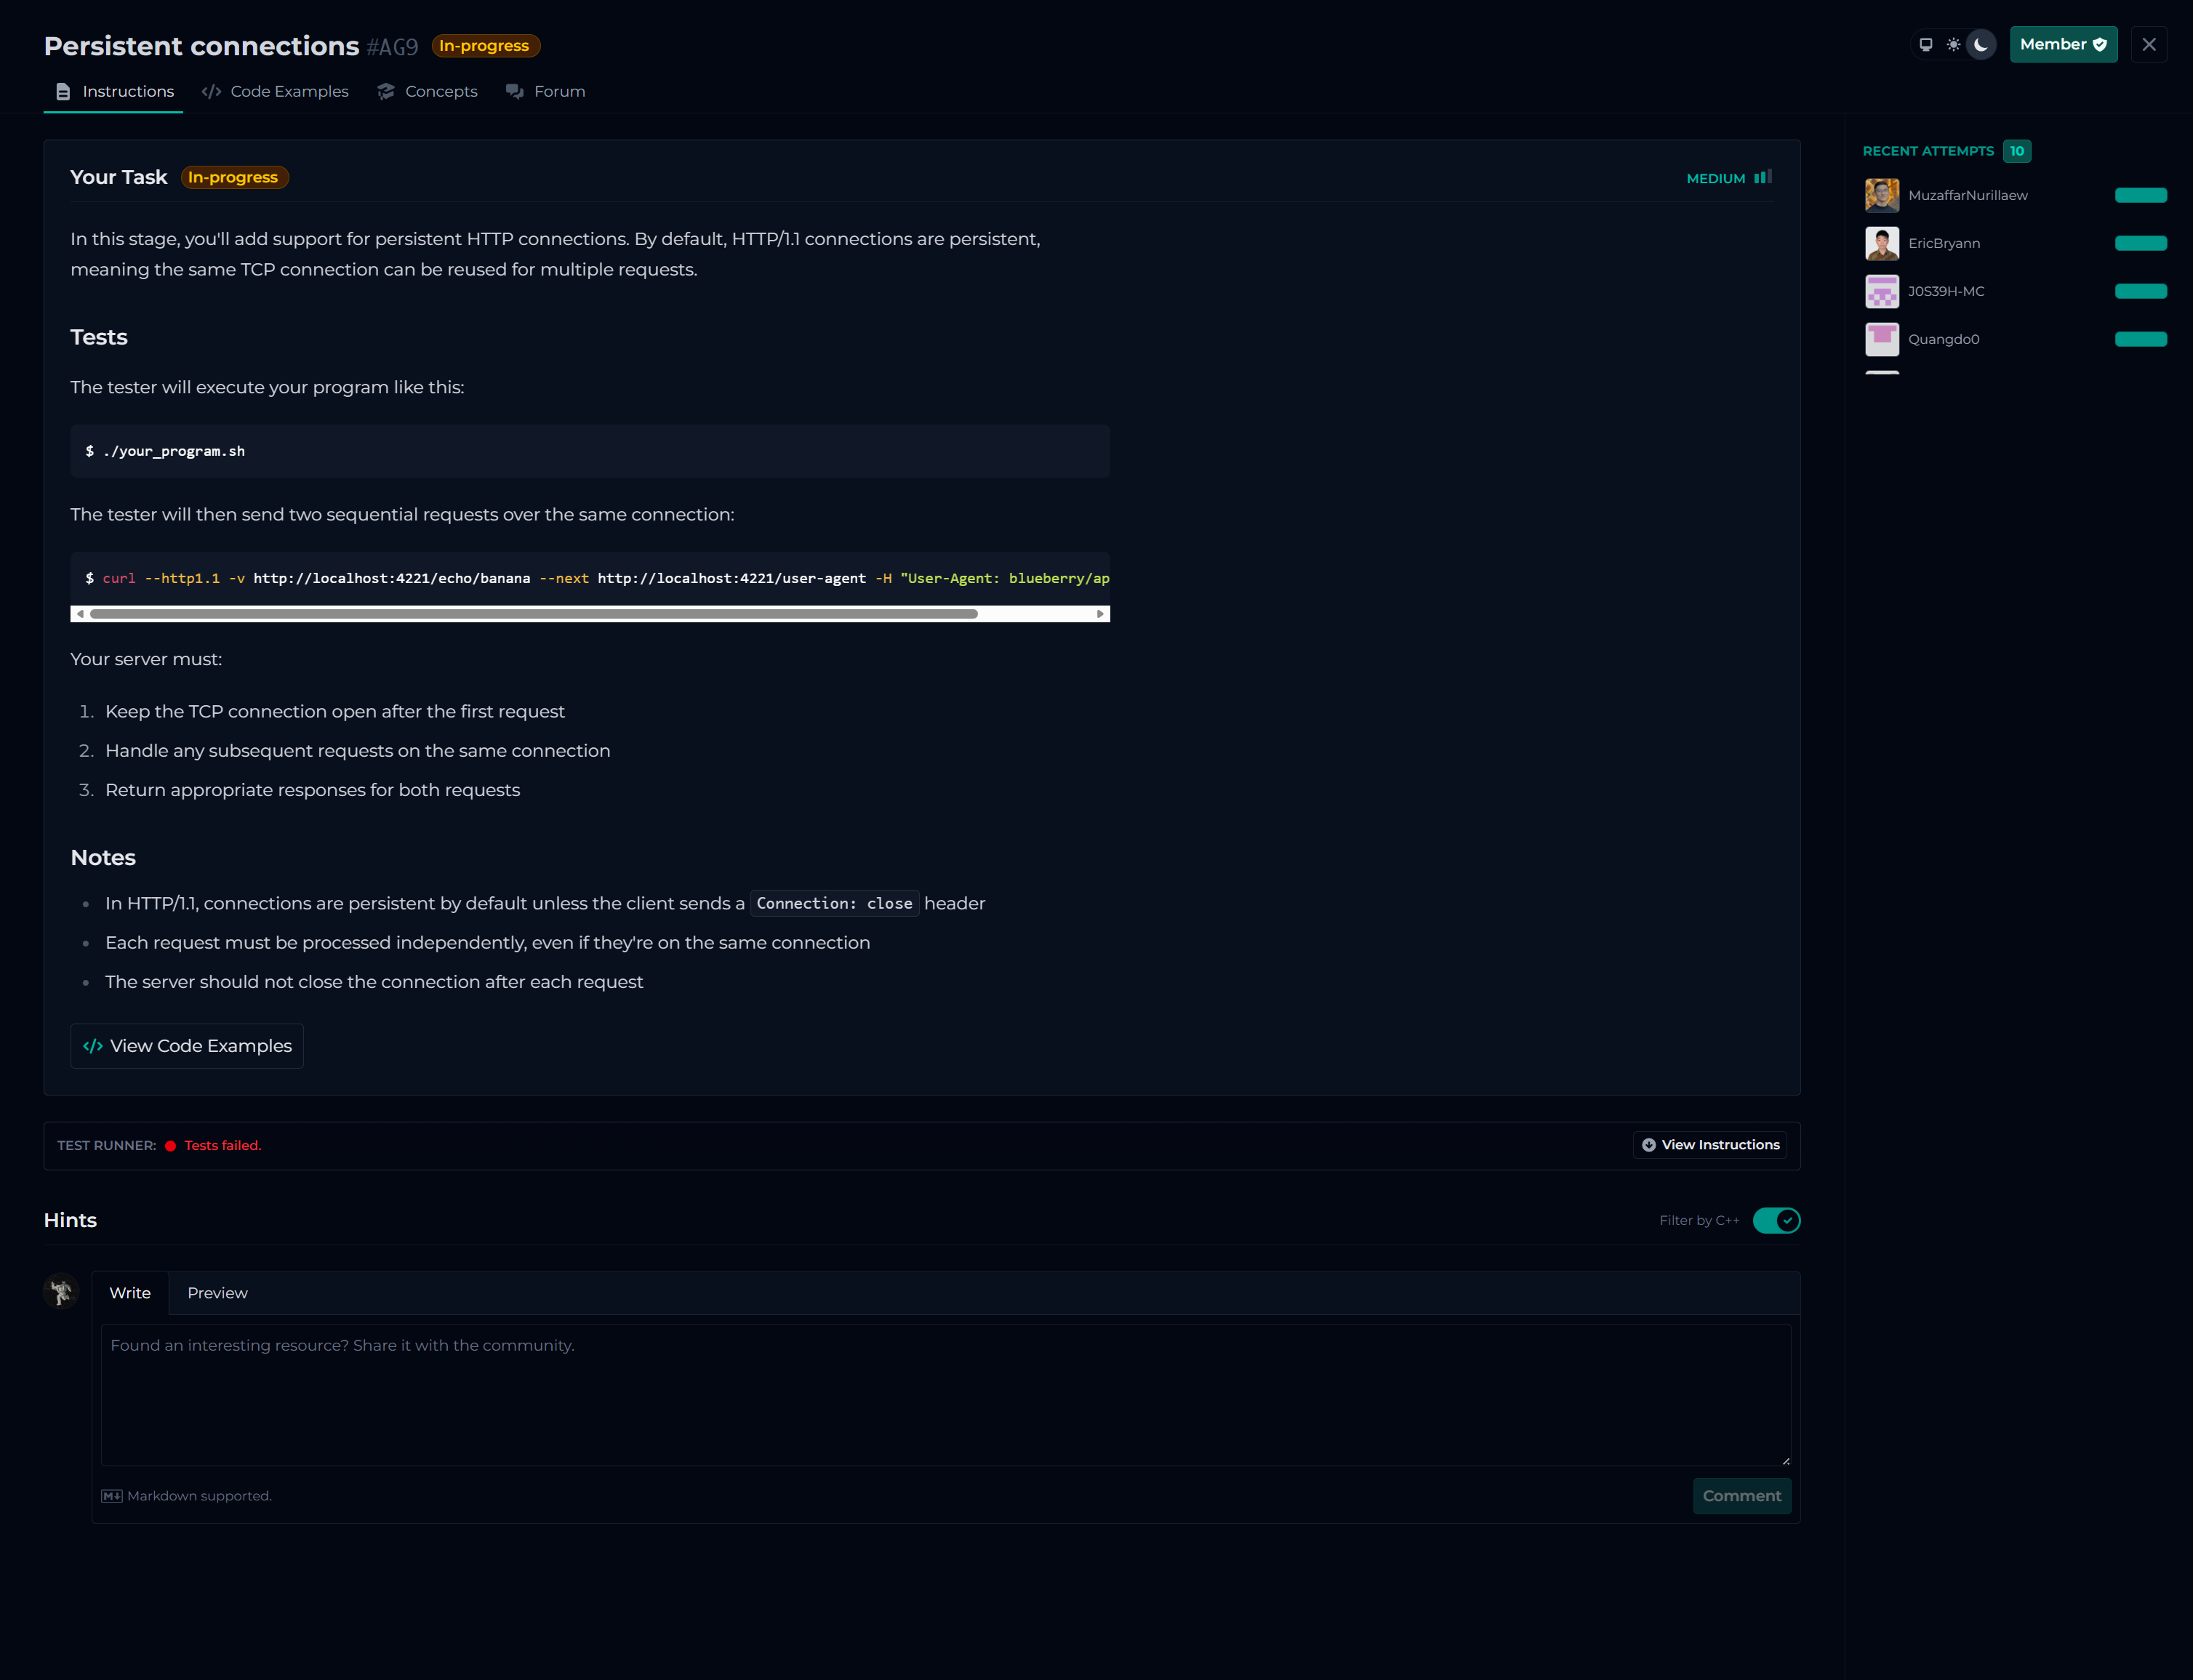
Task: Click the comment text input area
Action: (945, 1394)
